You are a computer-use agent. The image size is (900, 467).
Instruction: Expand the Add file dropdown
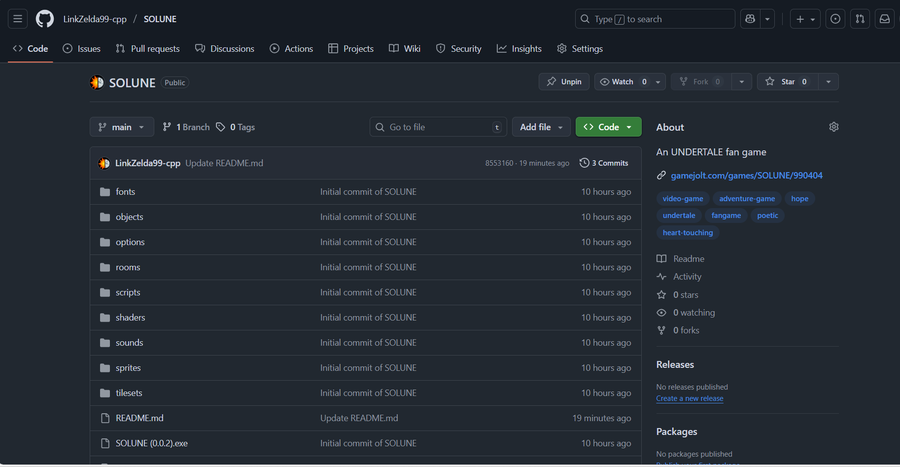(x=542, y=127)
